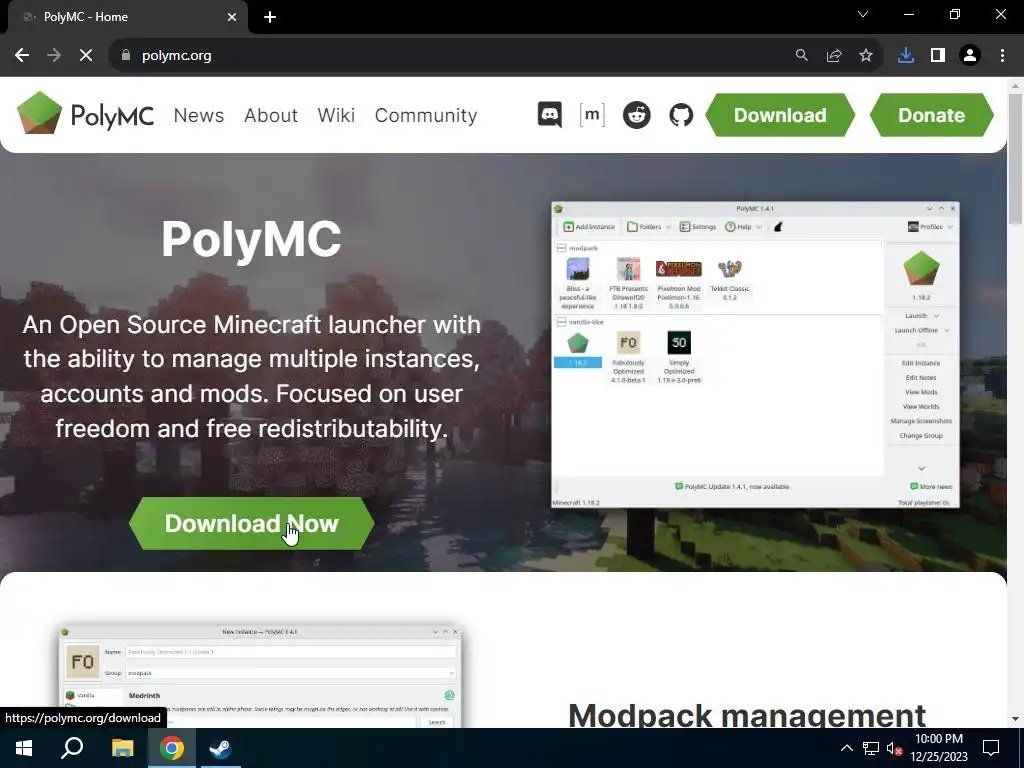Viewport: 1024px width, 768px height.
Task: Stop page loading with X button
Action: [86, 56]
